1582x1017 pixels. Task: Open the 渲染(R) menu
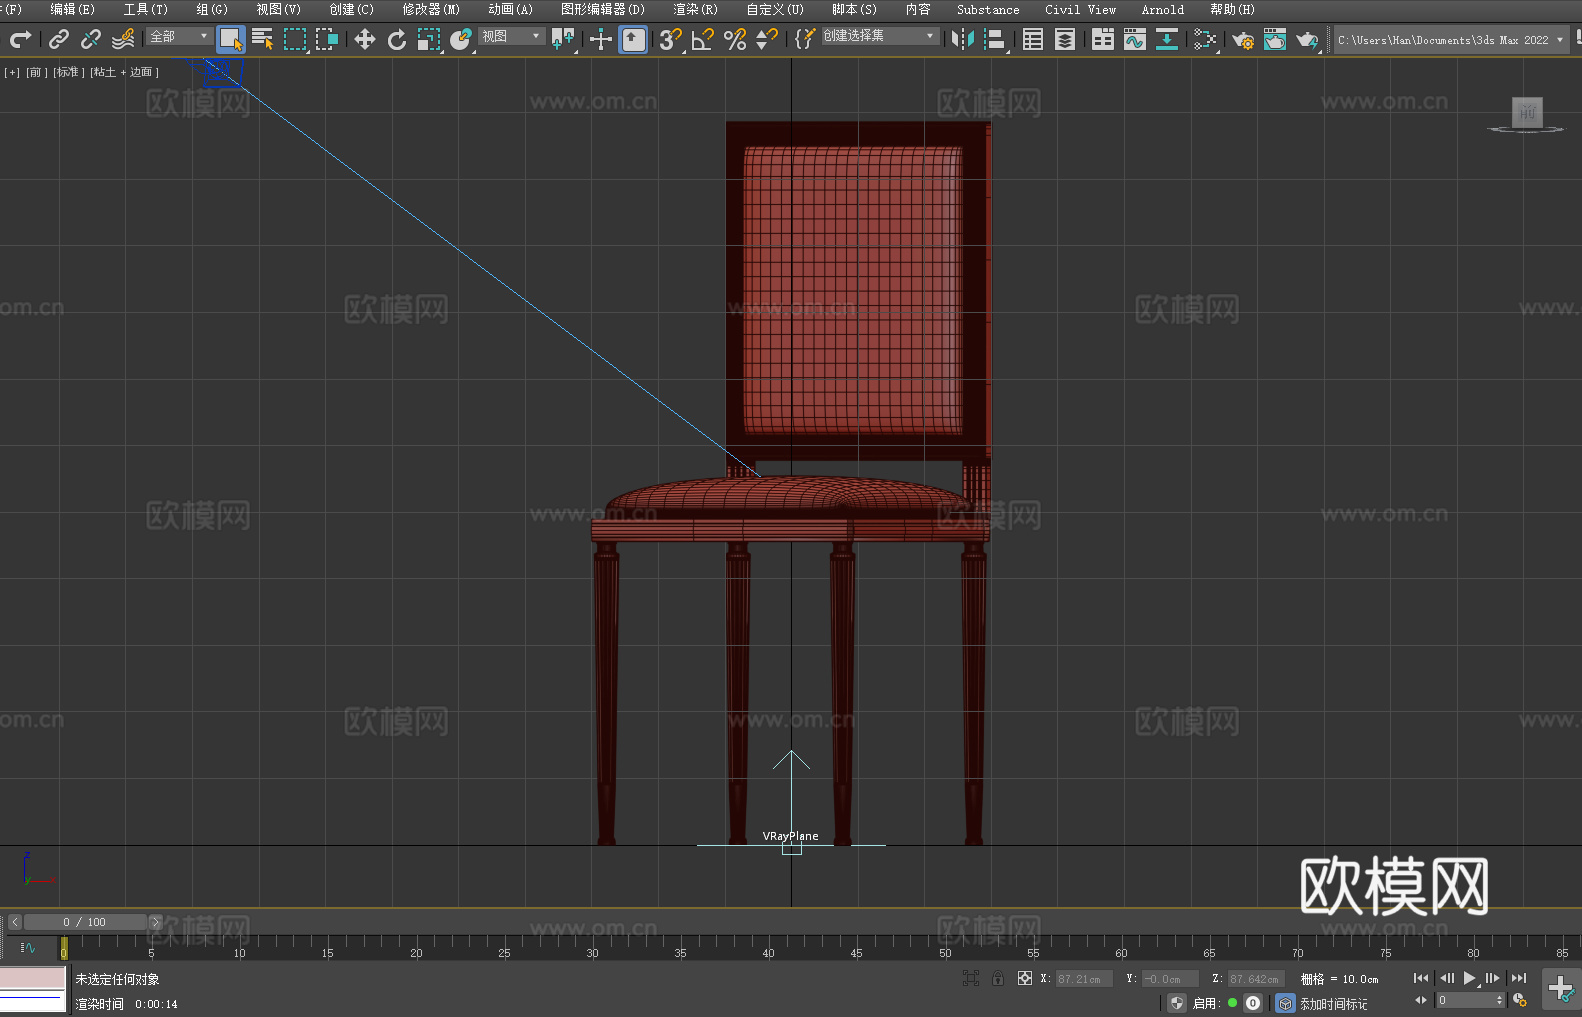[x=695, y=10]
